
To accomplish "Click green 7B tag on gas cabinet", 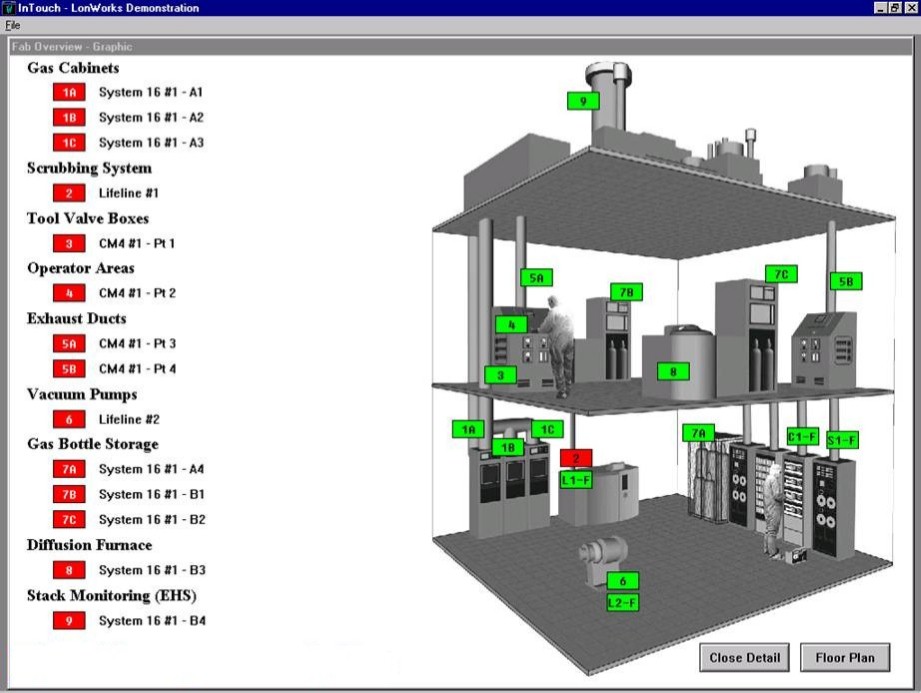I will (627, 292).
